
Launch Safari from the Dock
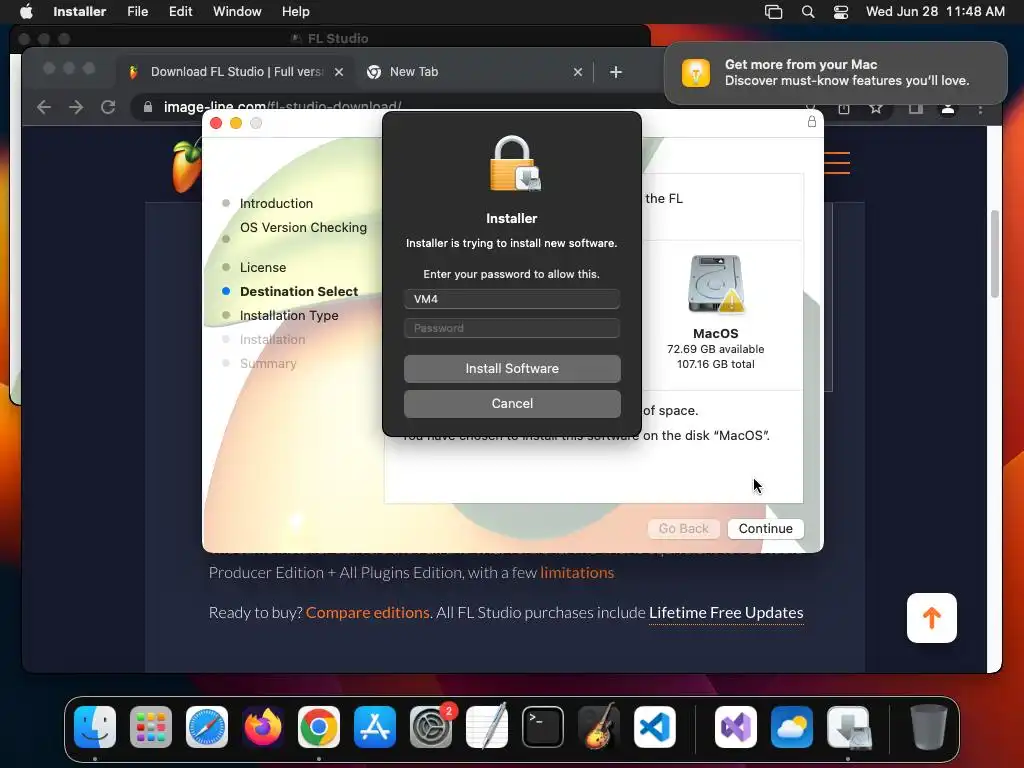(x=207, y=727)
